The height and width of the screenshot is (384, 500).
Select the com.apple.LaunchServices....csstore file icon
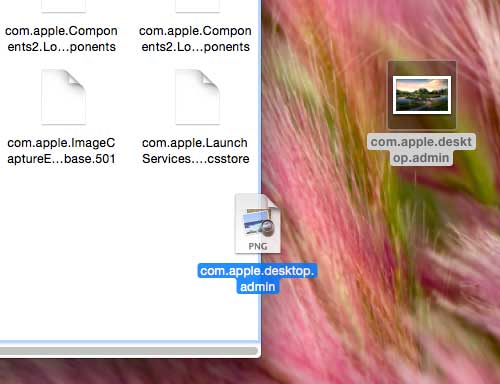pyautogui.click(x=197, y=97)
